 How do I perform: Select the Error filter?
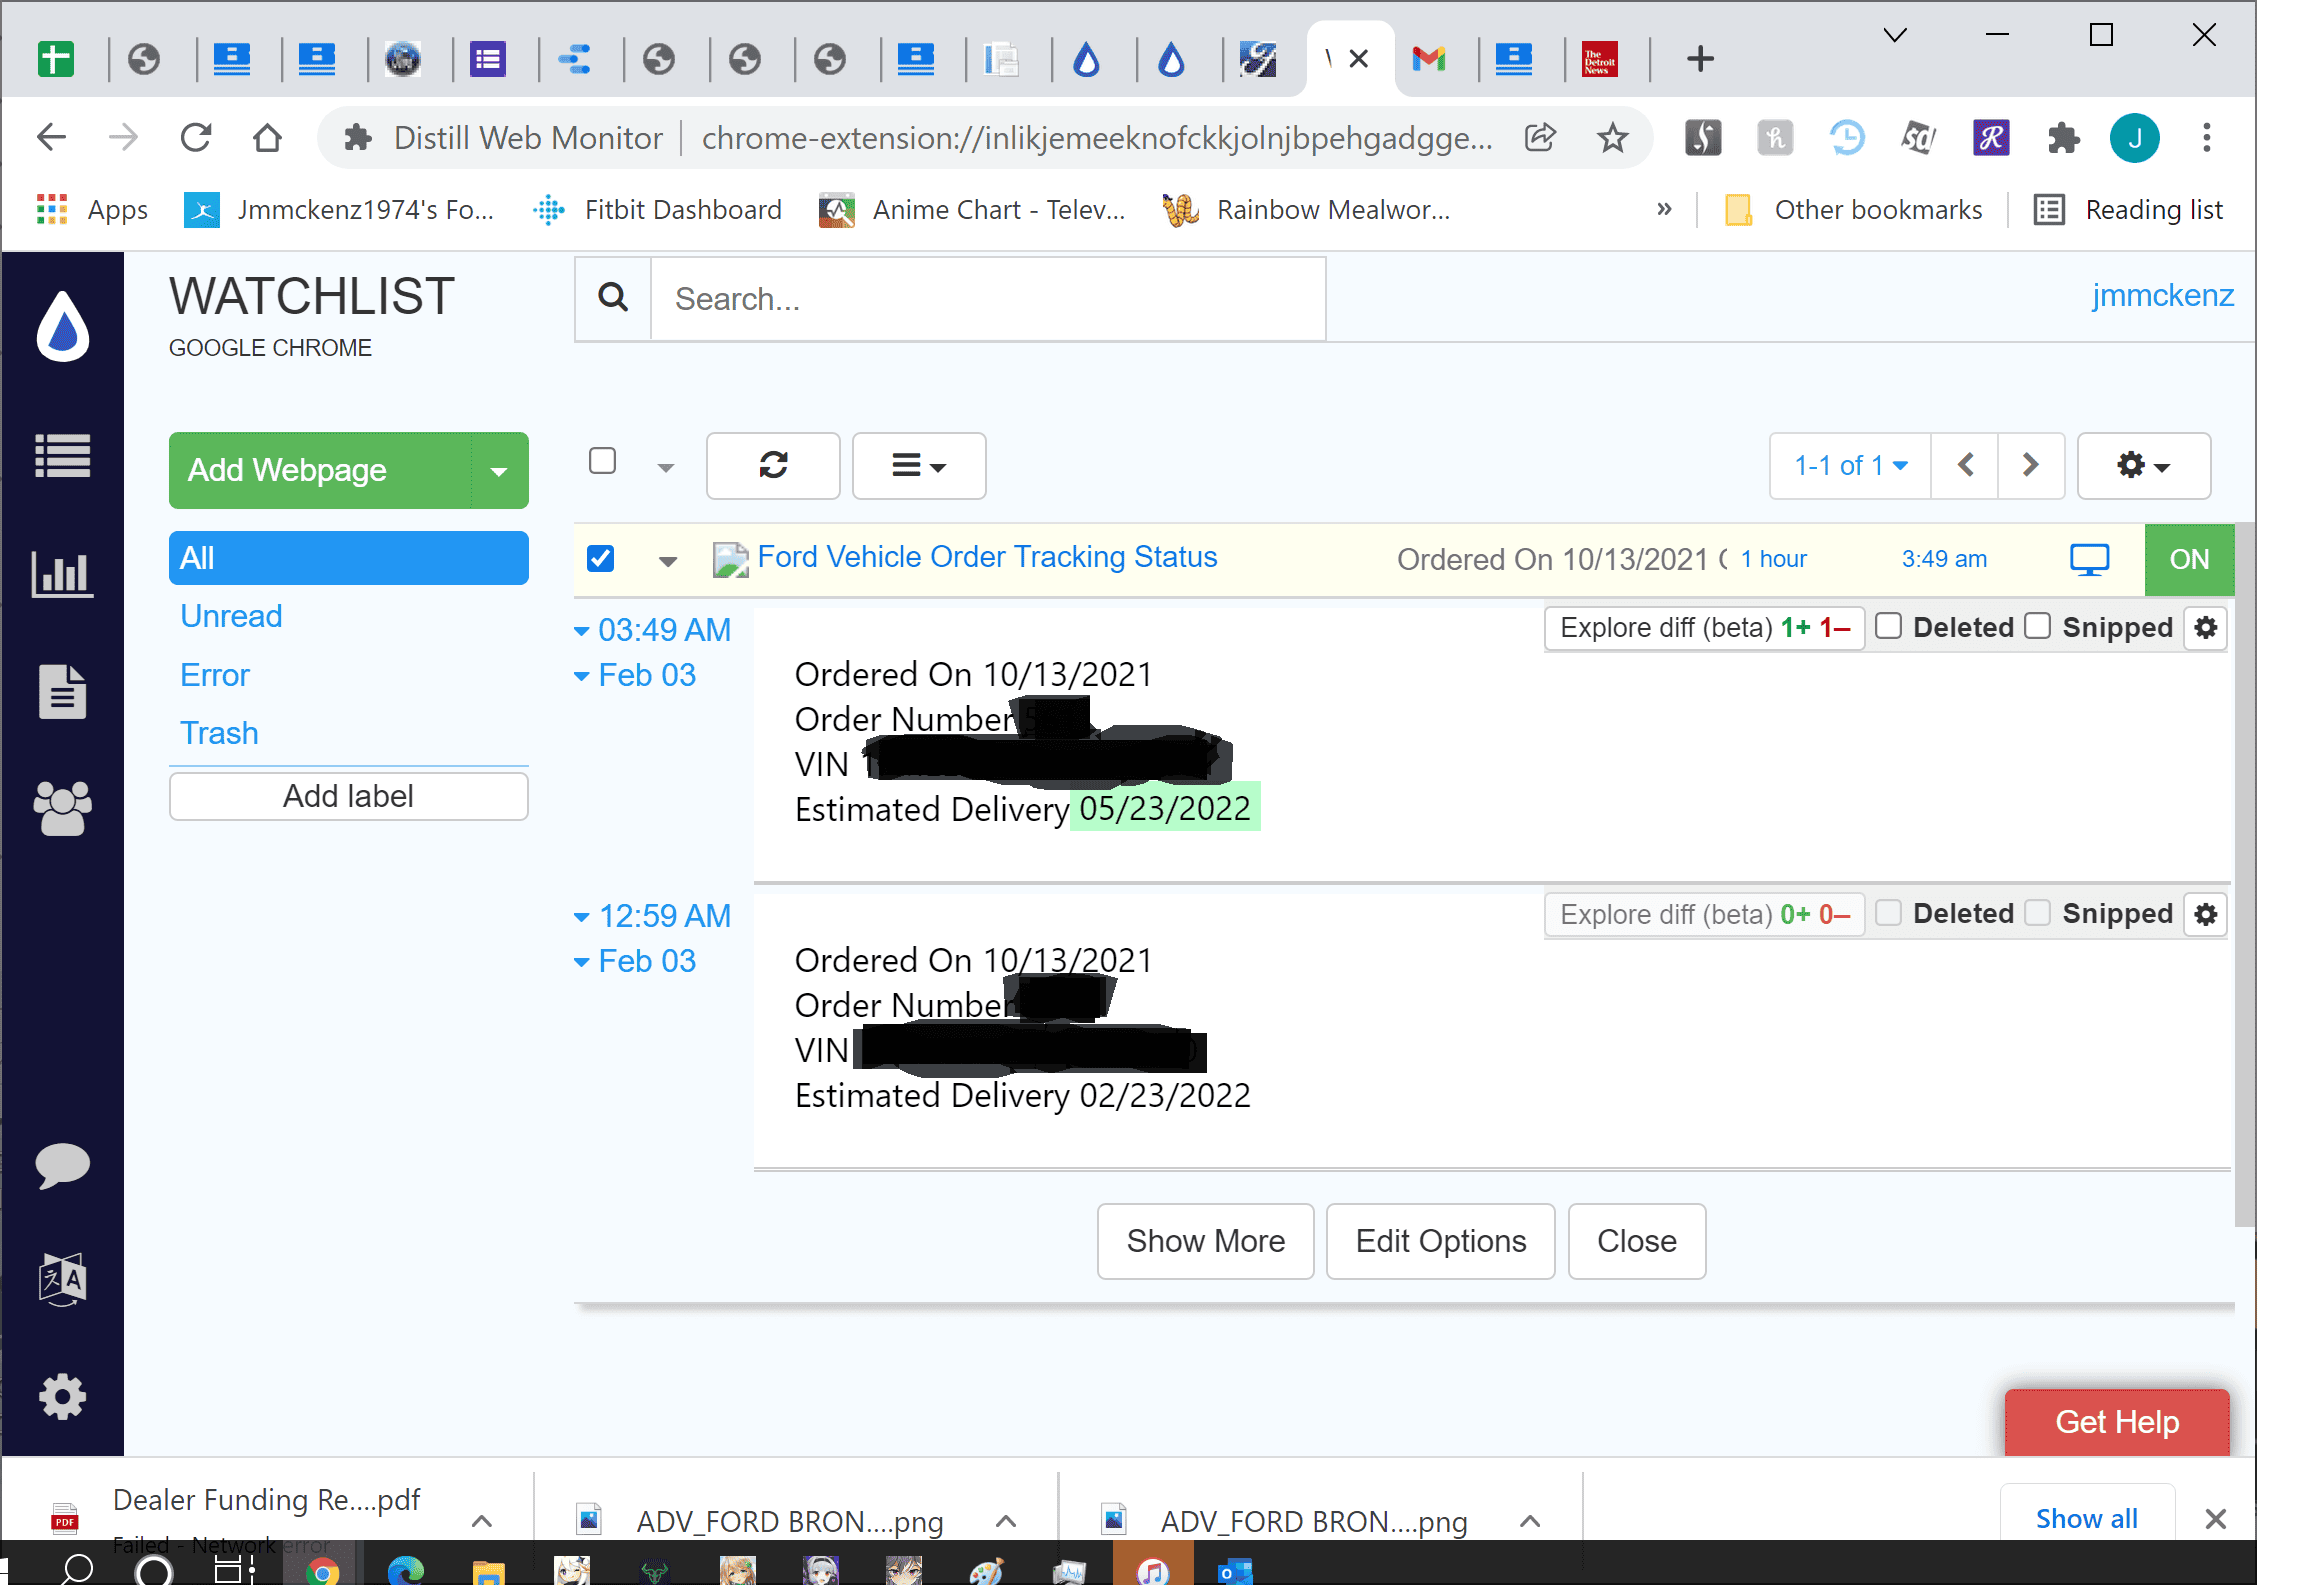[214, 675]
